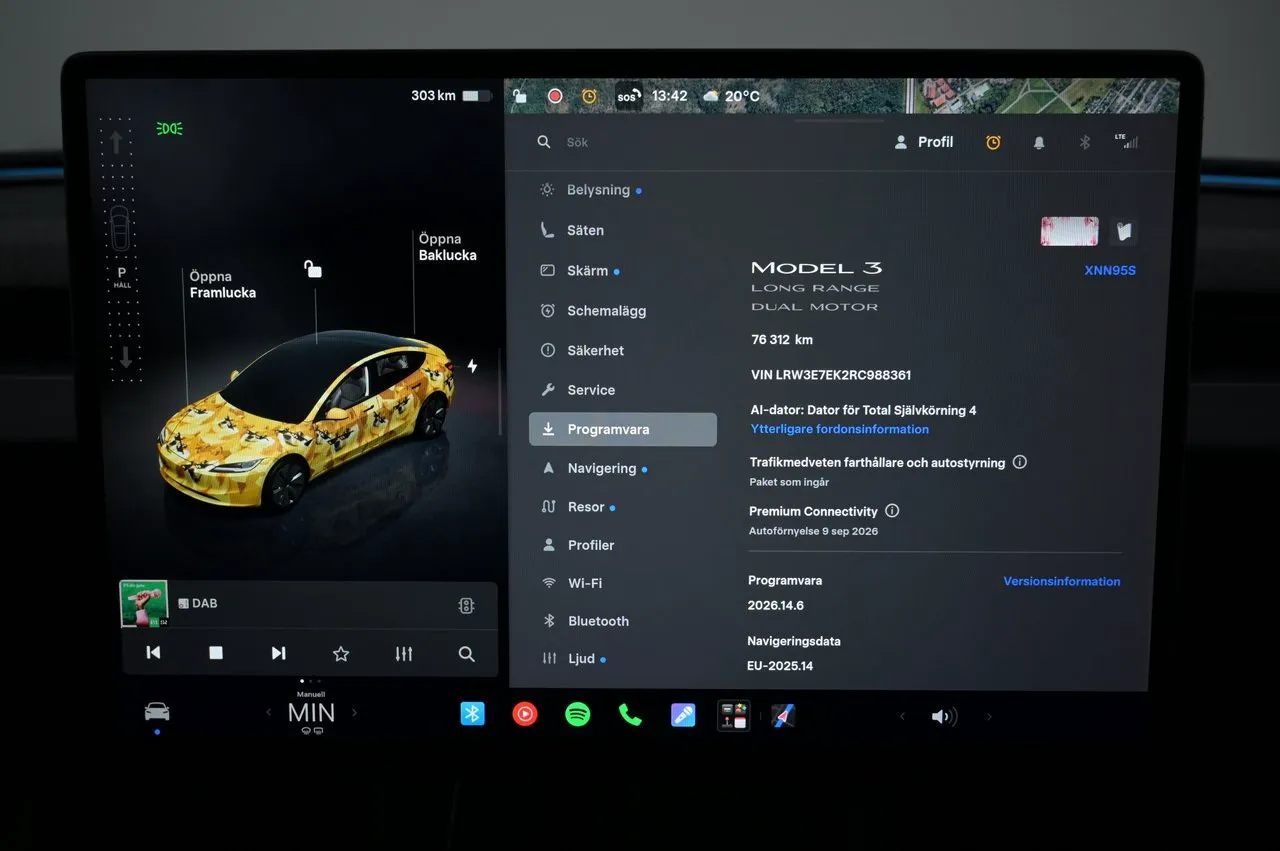Image resolution: width=1280 pixels, height=851 pixels.
Task: Launch the navigation arrow app in the dock
Action: 783,716
